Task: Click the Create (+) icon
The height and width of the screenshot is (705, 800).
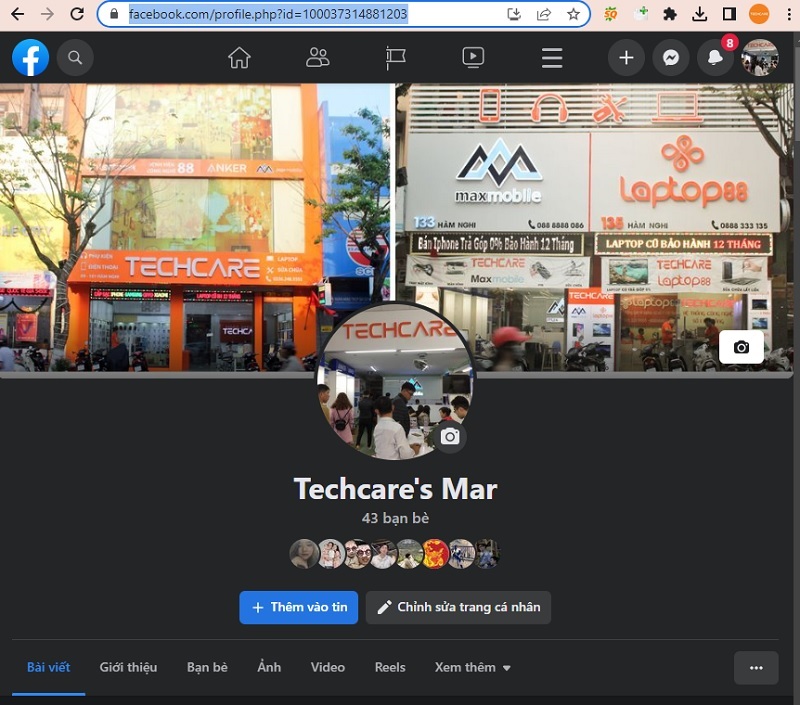Action: (x=626, y=58)
